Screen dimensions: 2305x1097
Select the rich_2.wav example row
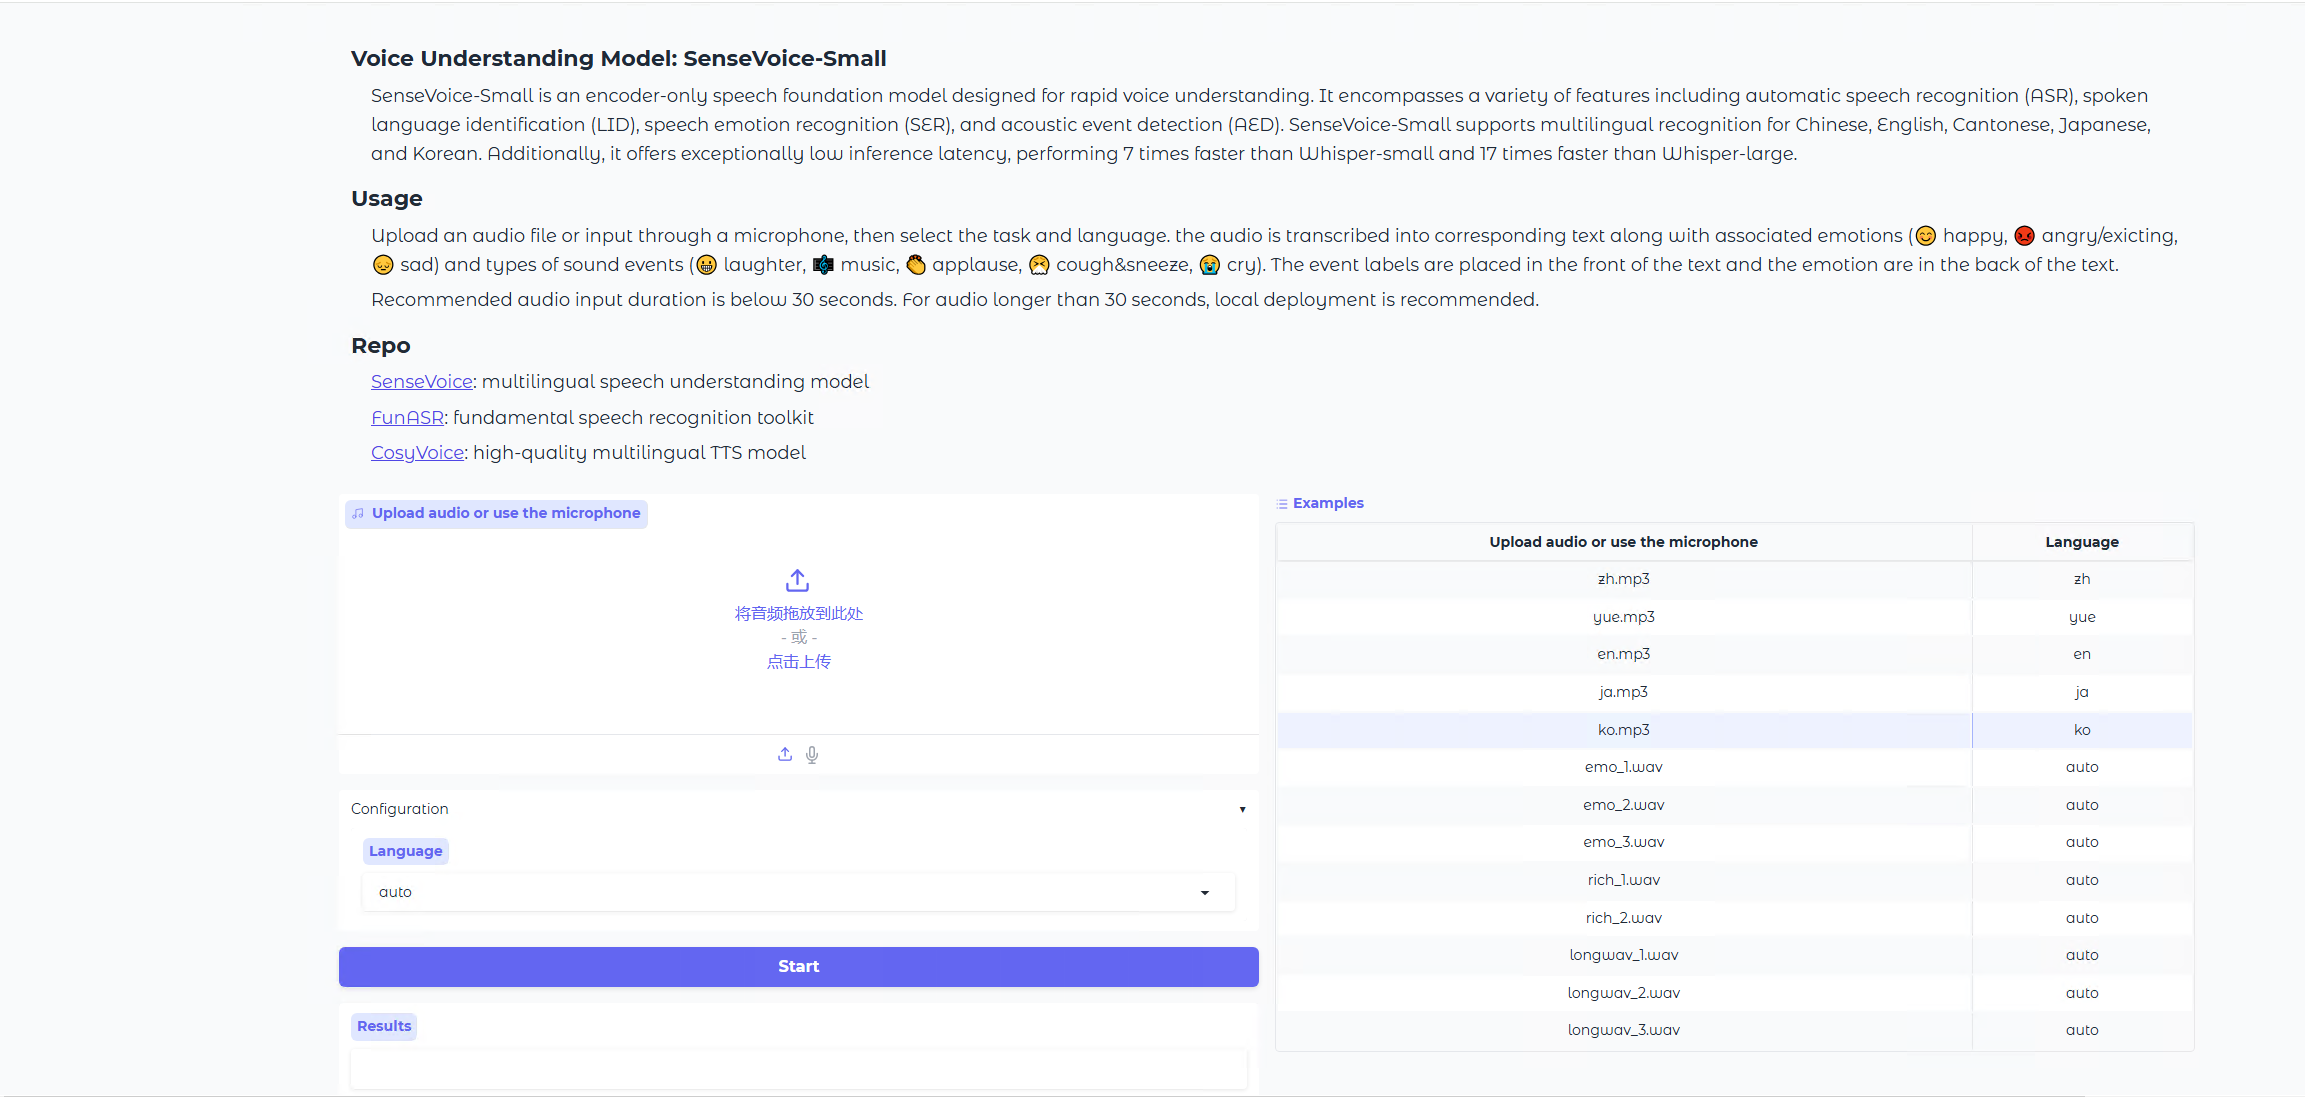click(x=1623, y=918)
